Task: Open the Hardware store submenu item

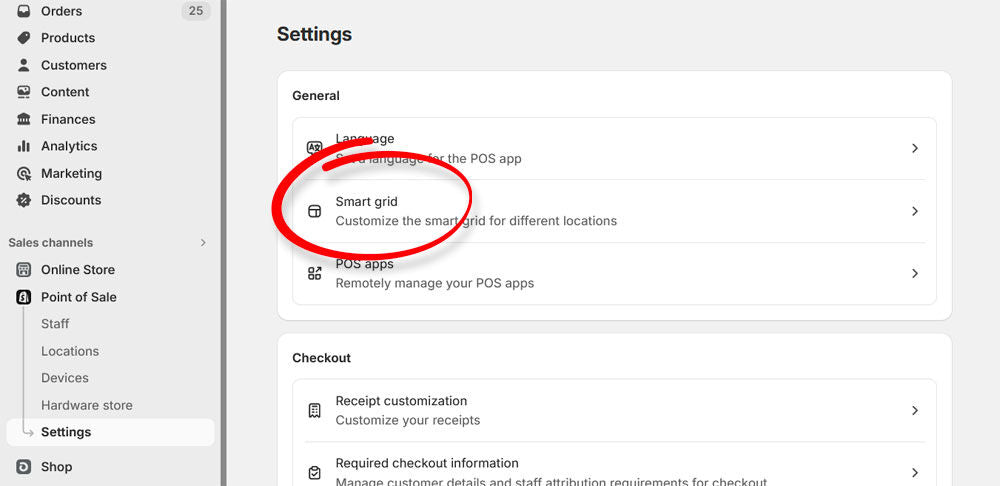Action: coord(87,405)
